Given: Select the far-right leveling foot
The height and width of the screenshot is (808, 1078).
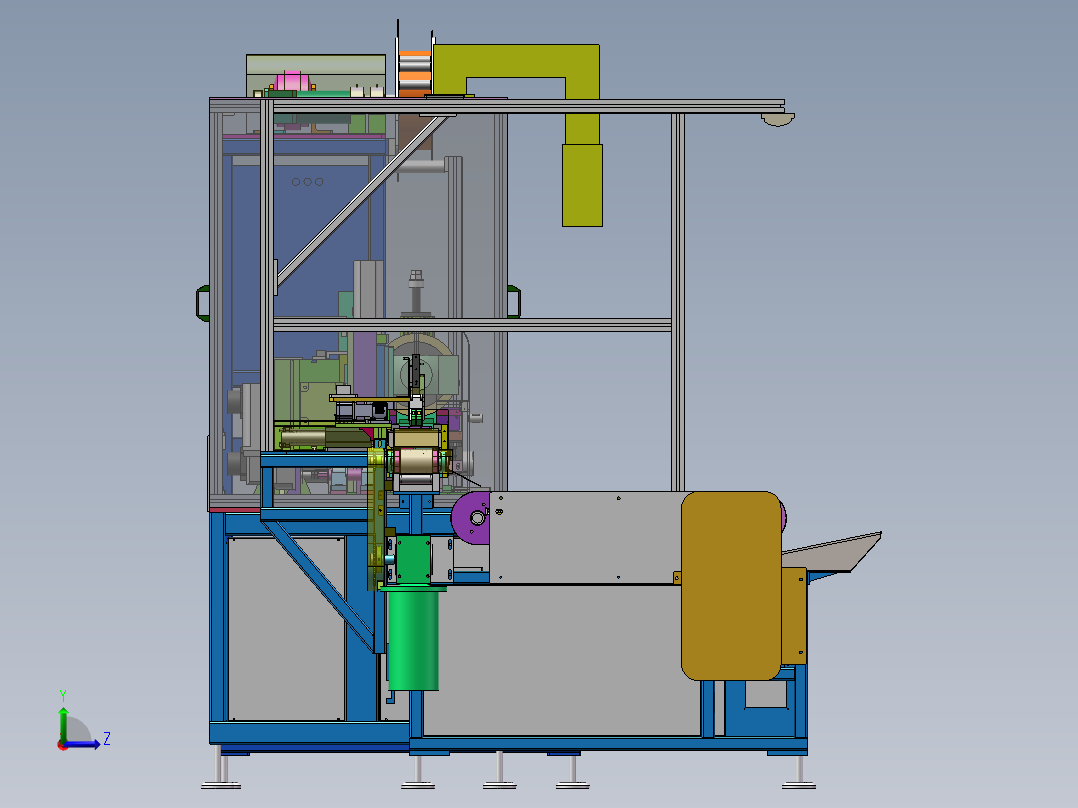Looking at the screenshot, I should pos(799,772).
